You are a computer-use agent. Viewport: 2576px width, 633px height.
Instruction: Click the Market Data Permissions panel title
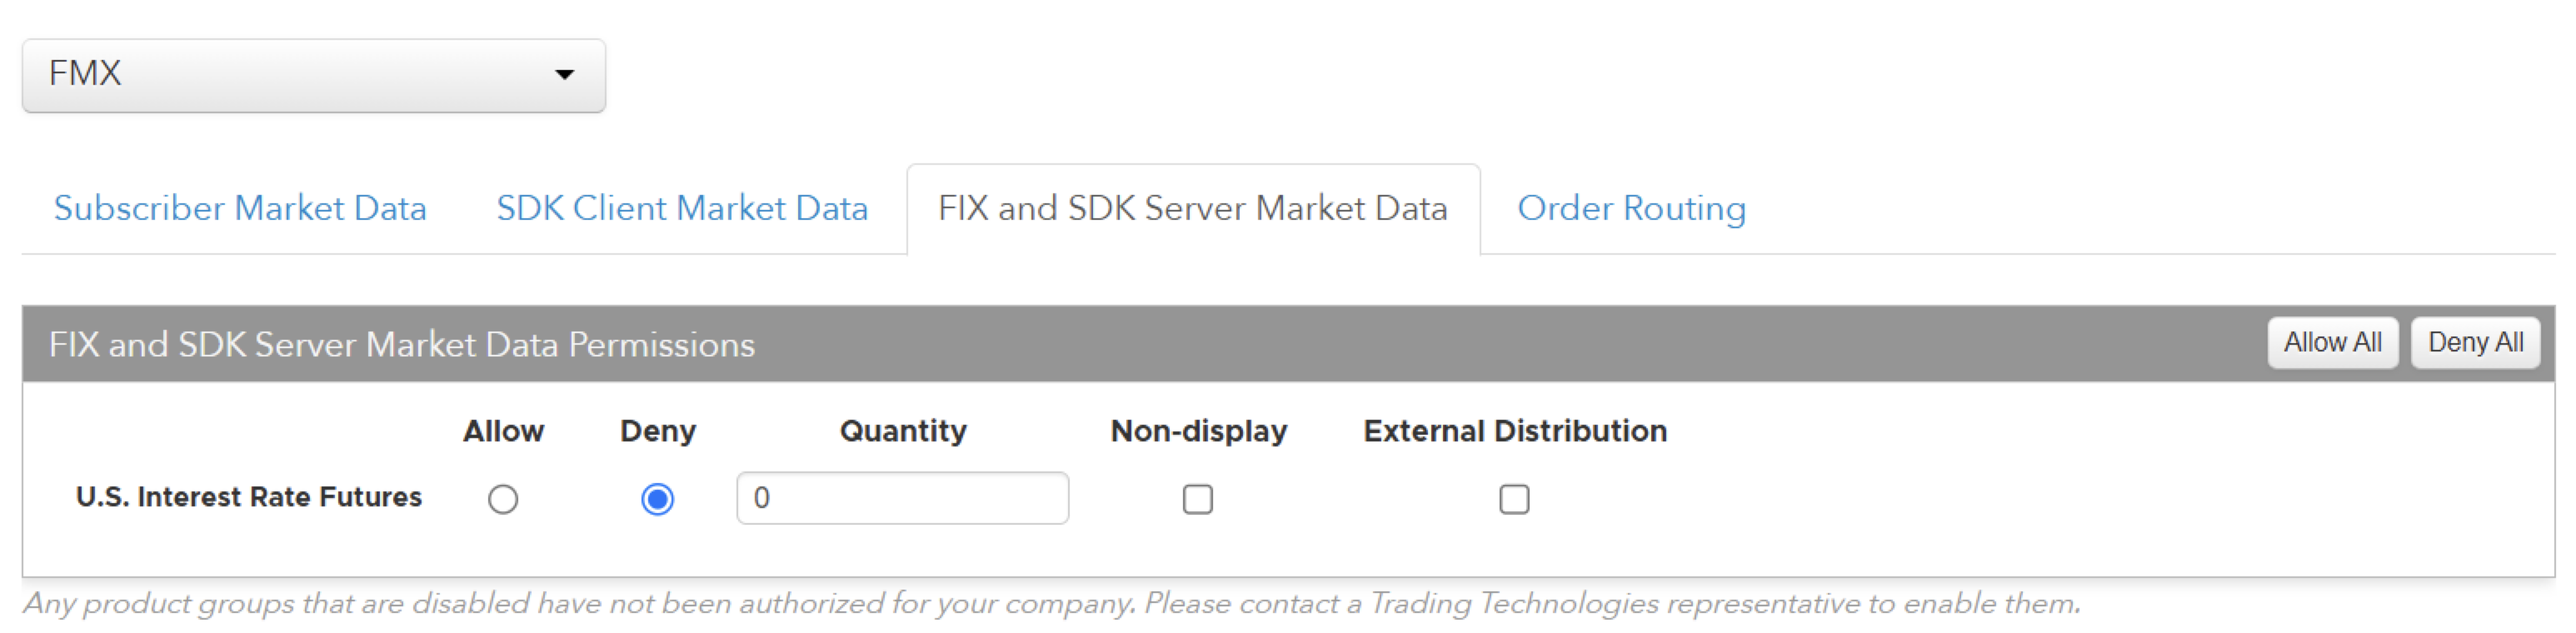pyautogui.click(x=402, y=344)
